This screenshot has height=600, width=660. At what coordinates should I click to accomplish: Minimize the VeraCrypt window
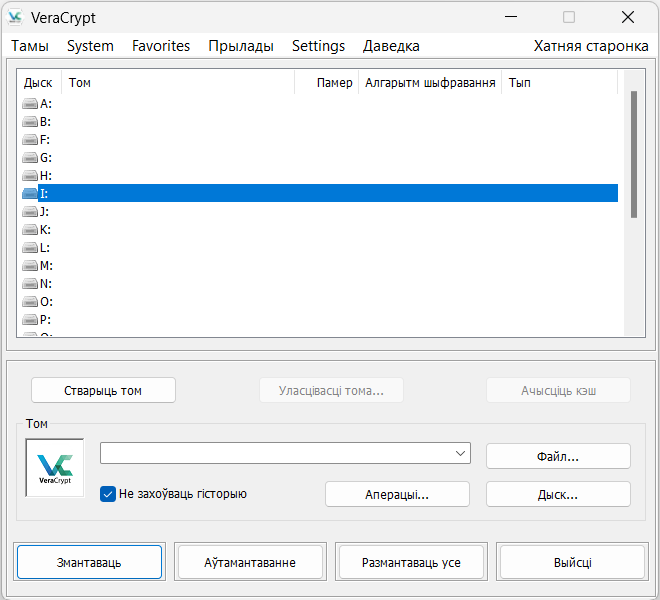pos(511,17)
